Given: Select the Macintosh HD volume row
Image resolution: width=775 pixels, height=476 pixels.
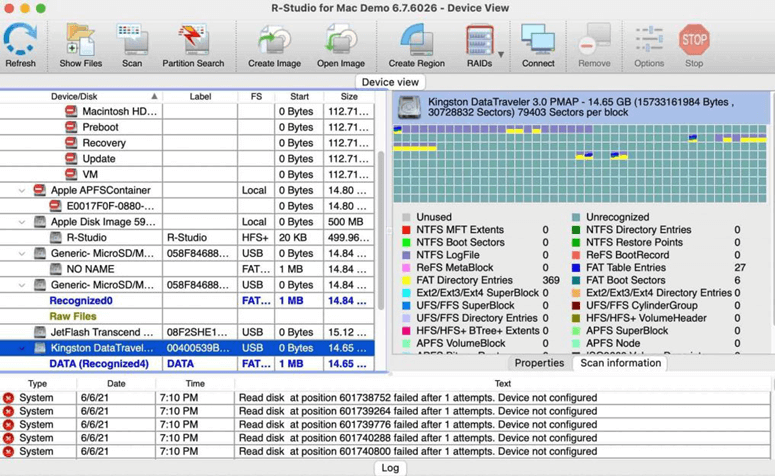Looking at the screenshot, I should point(187,111).
